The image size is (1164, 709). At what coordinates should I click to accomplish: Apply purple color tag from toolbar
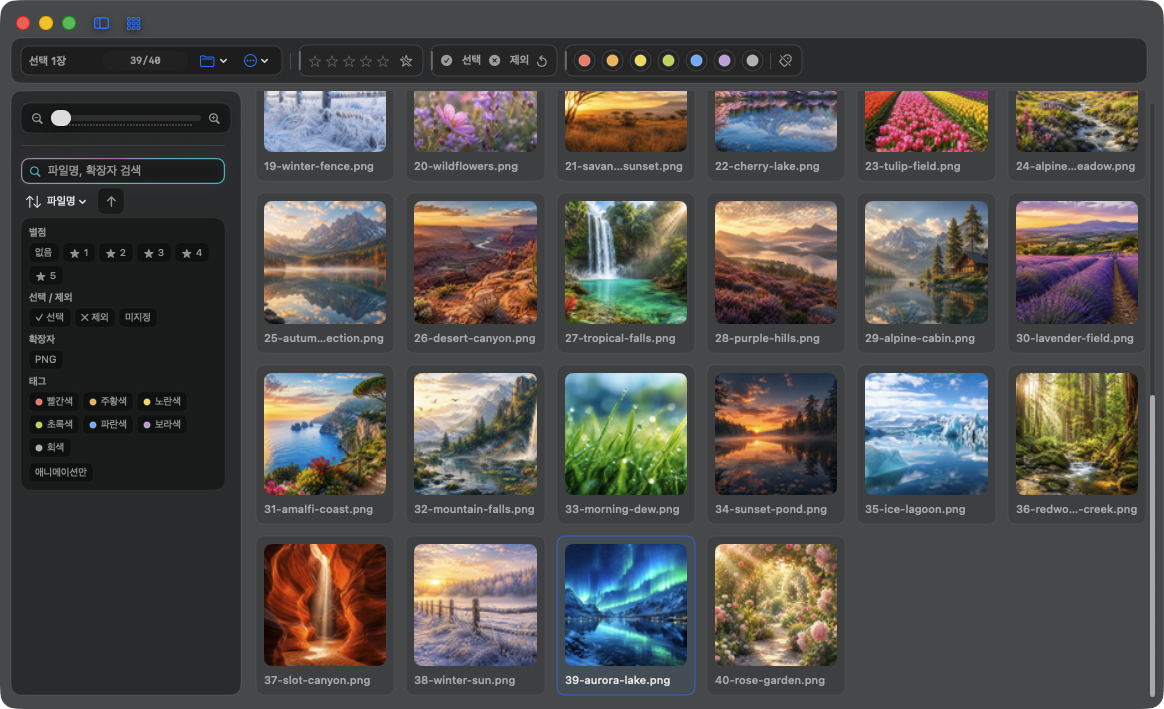[725, 61]
